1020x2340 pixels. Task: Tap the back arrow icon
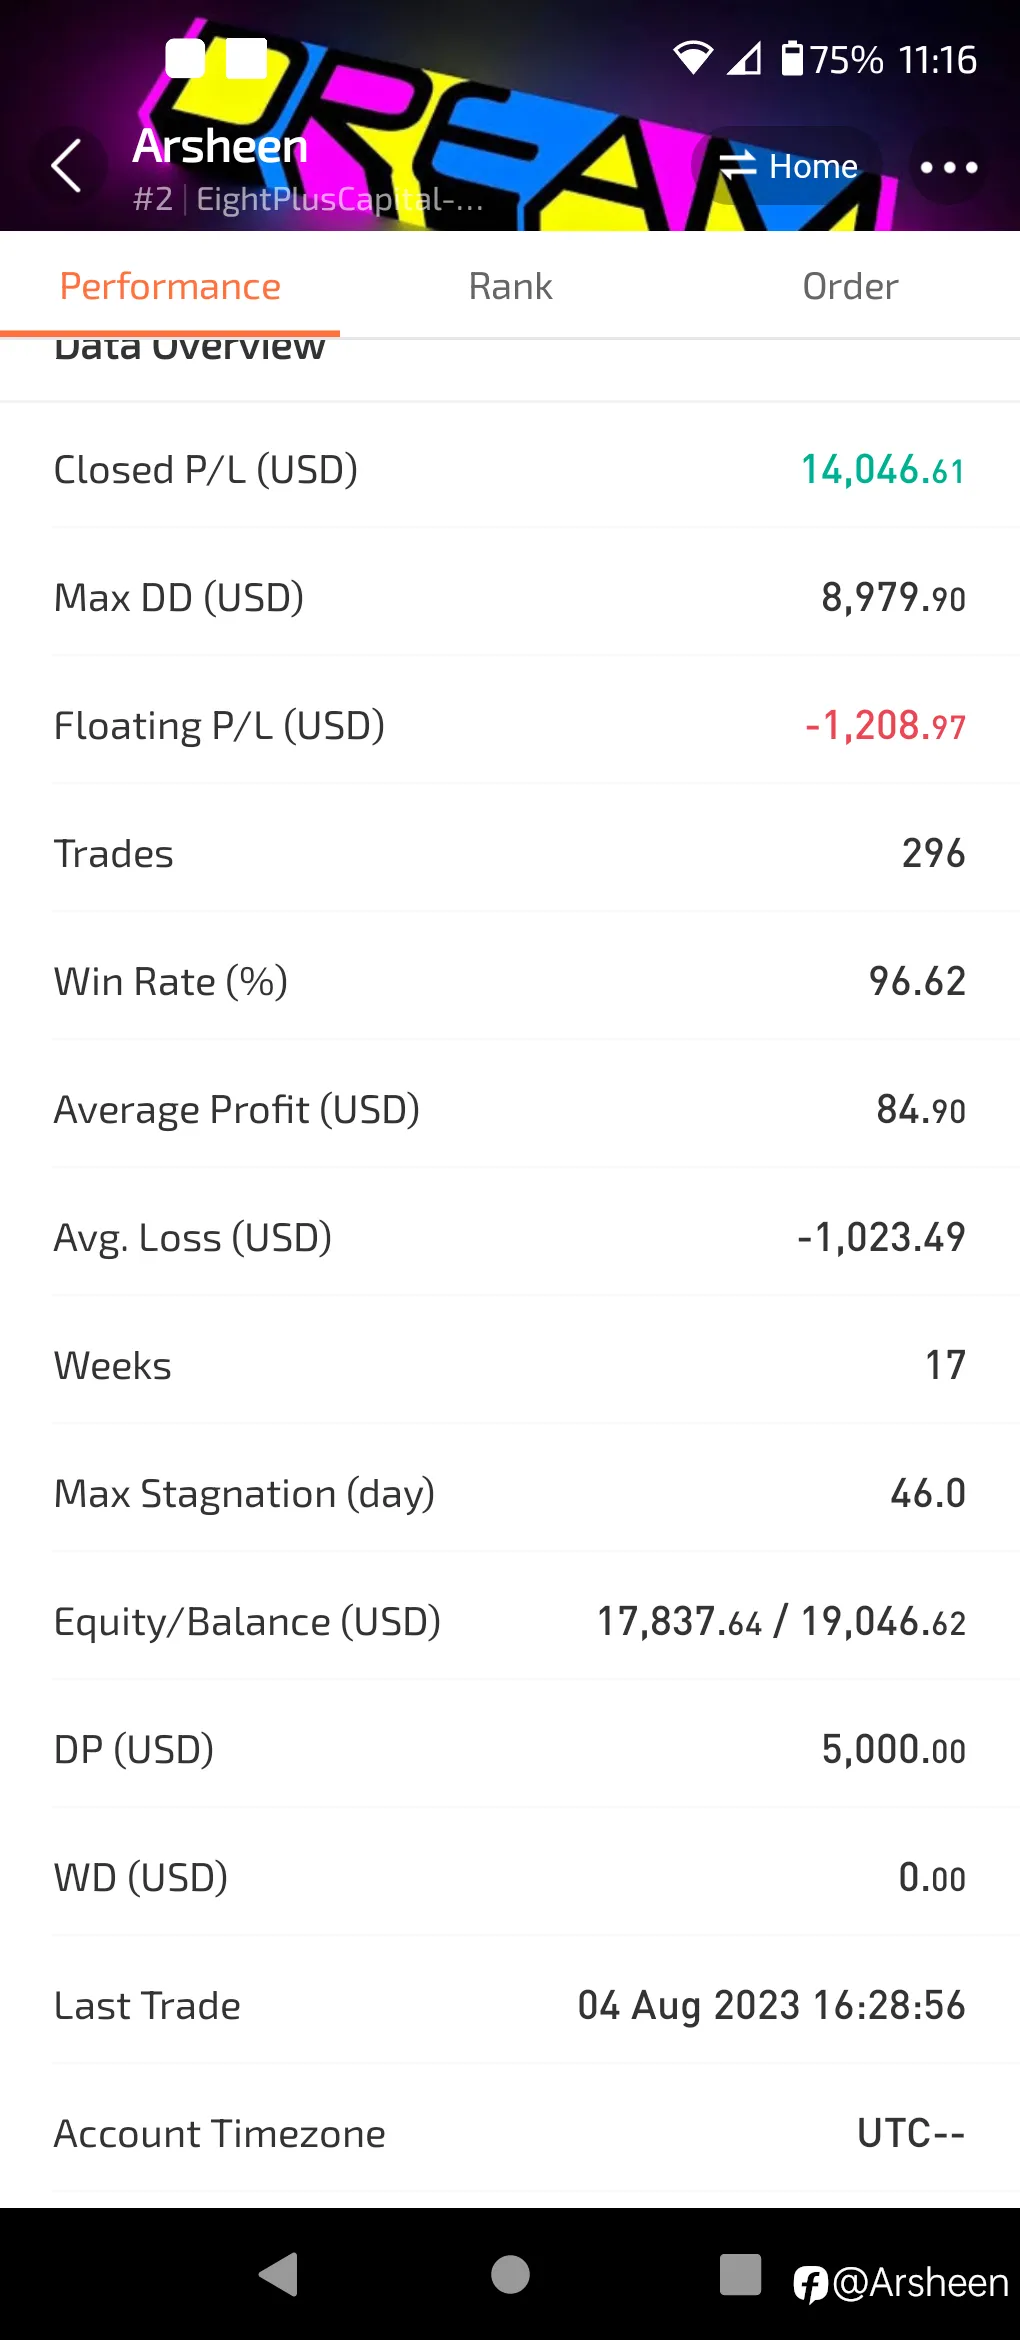67,166
